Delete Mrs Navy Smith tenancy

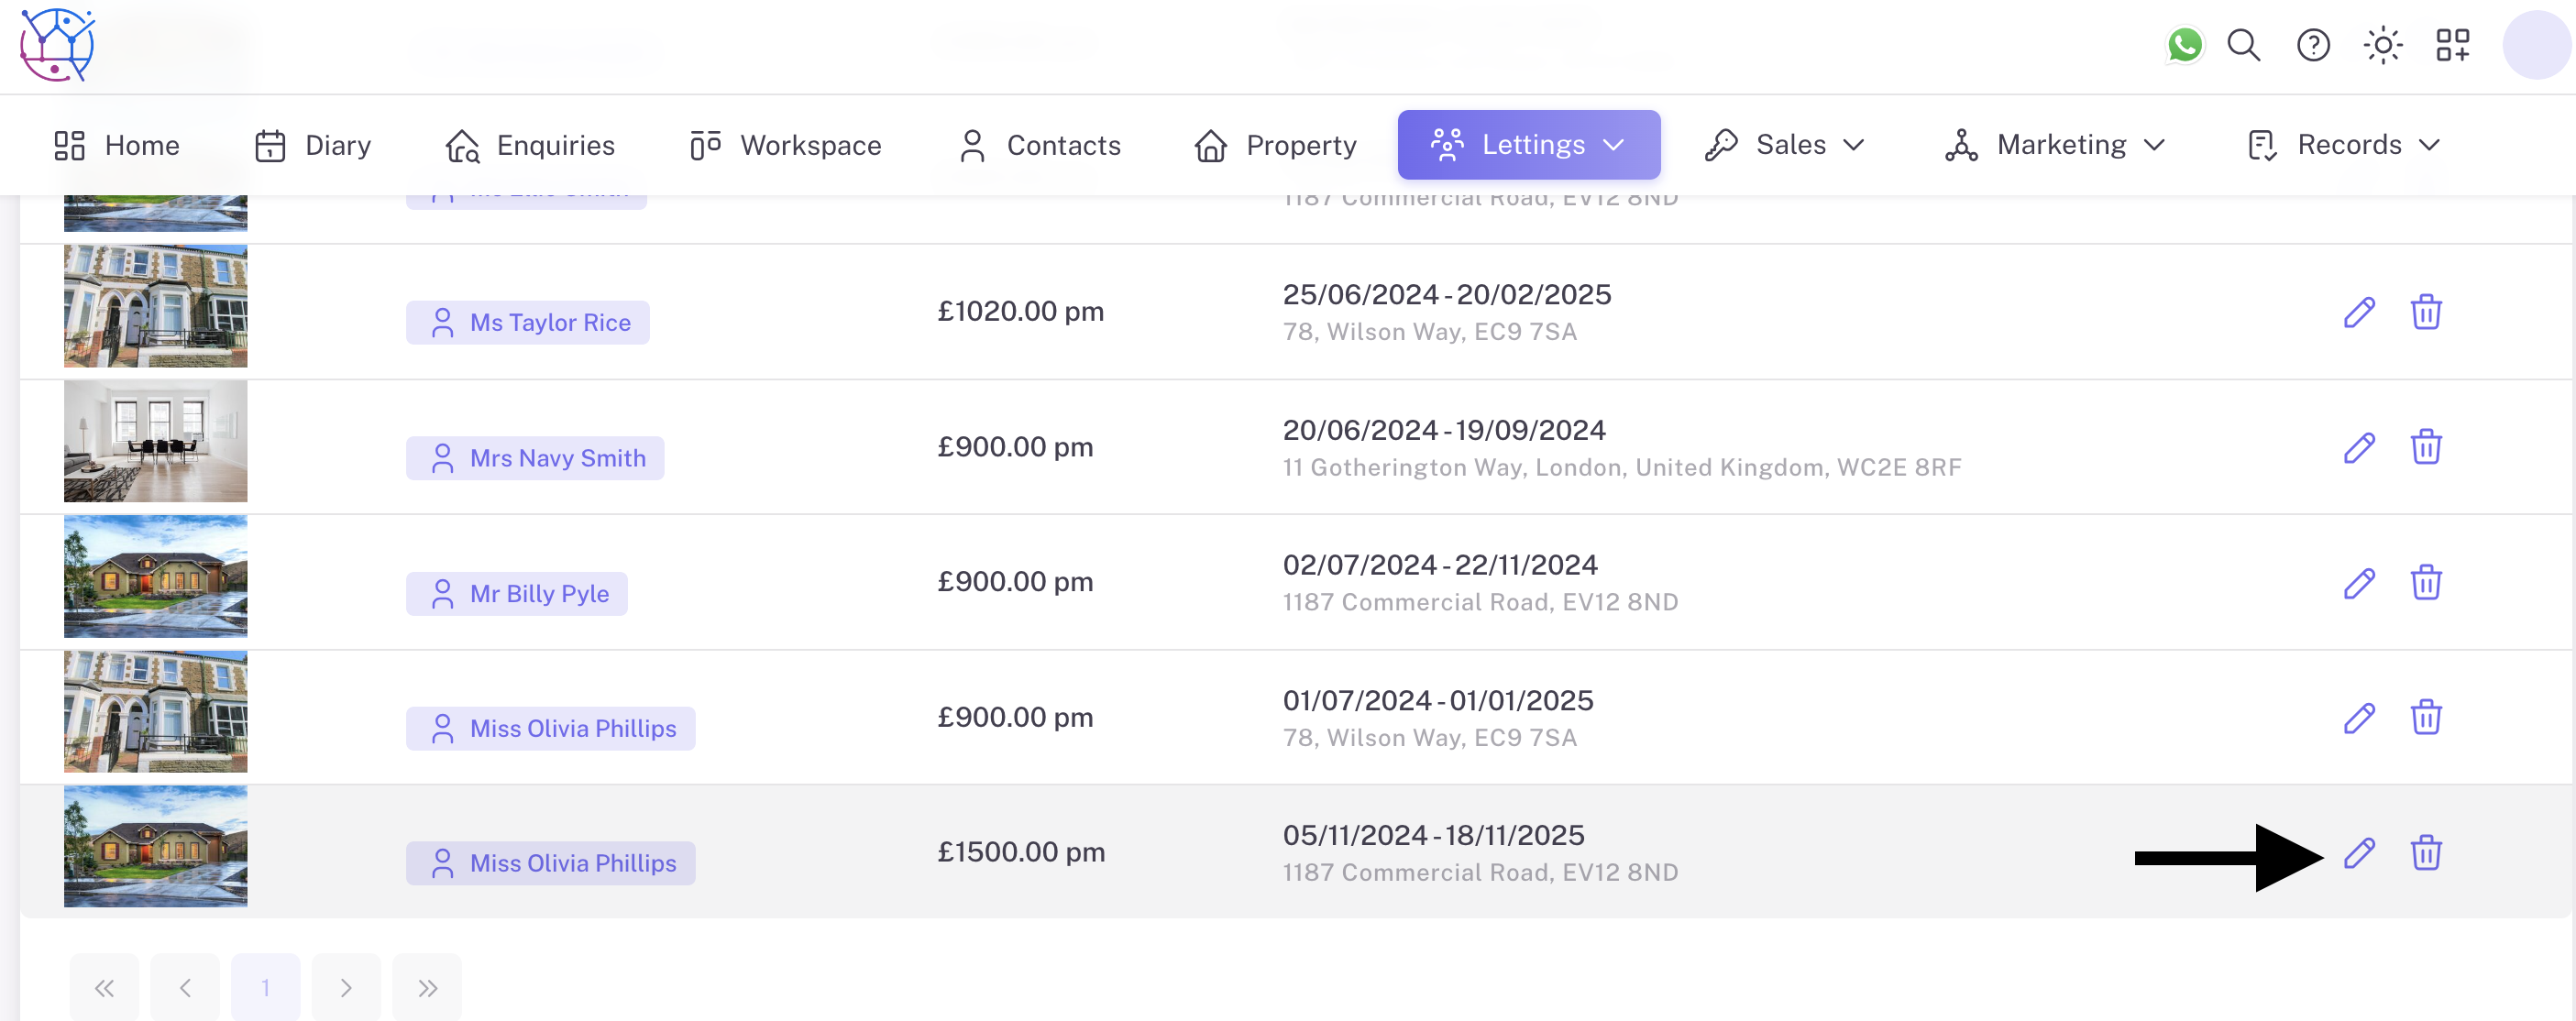click(x=2425, y=447)
